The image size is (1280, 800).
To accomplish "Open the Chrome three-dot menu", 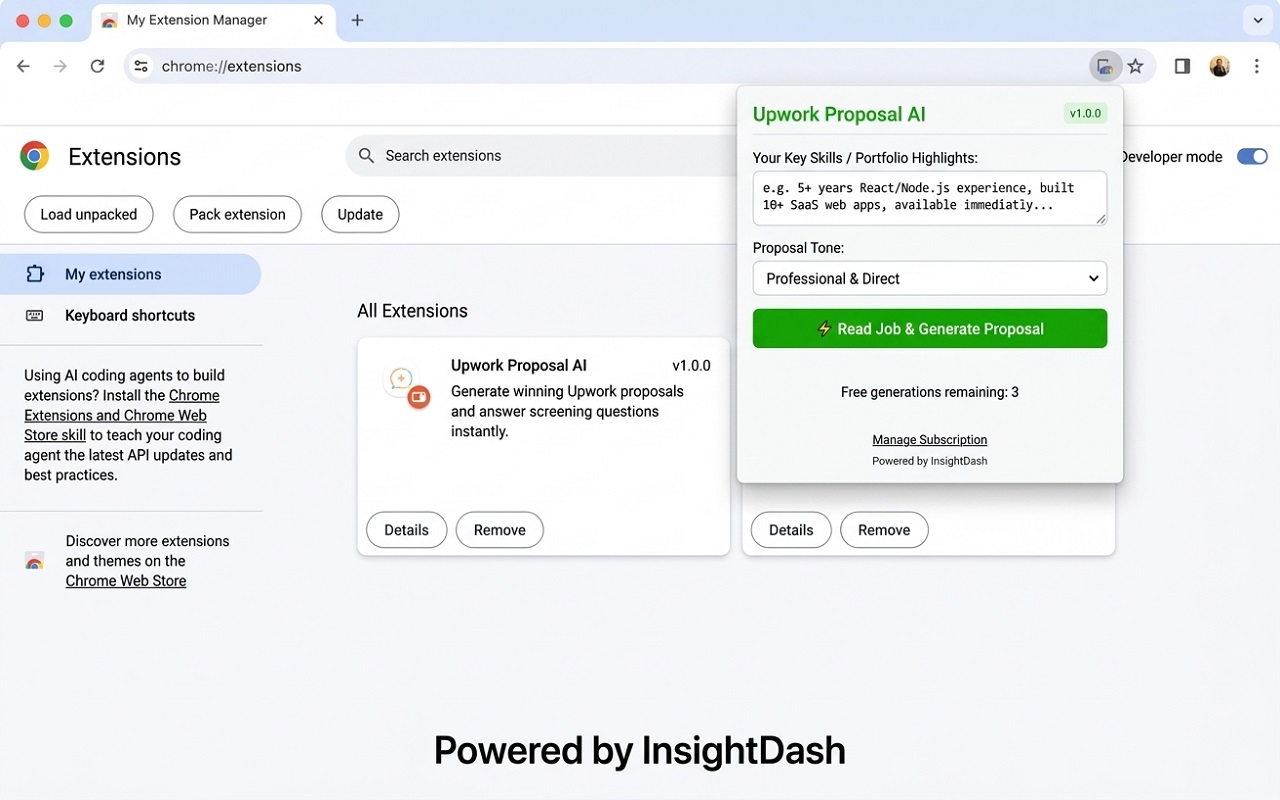I will 1257,66.
